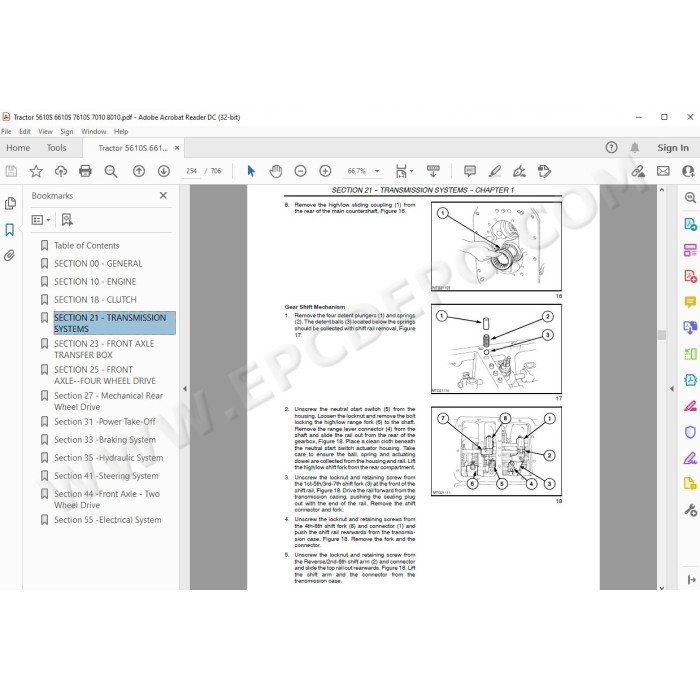Click the new bookmark icon

pyautogui.click(x=67, y=220)
